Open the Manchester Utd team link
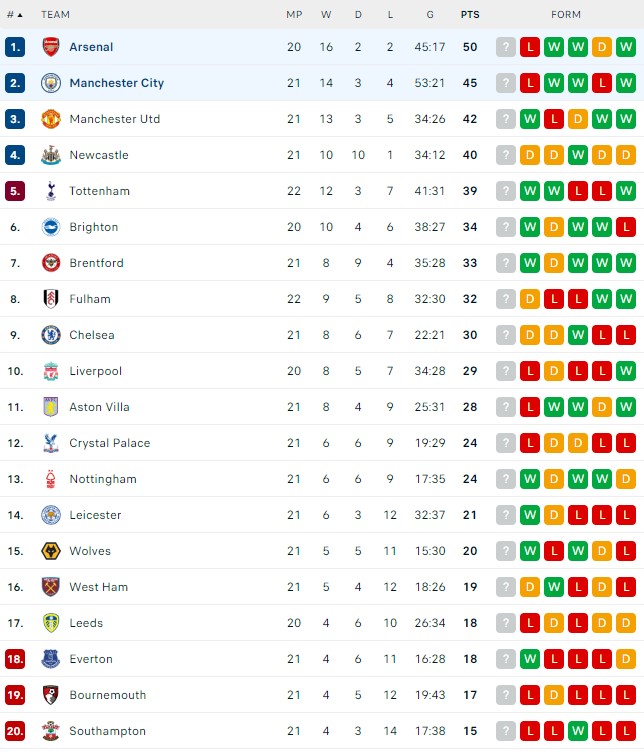Screen dimensions: 644x752 tap(115, 119)
